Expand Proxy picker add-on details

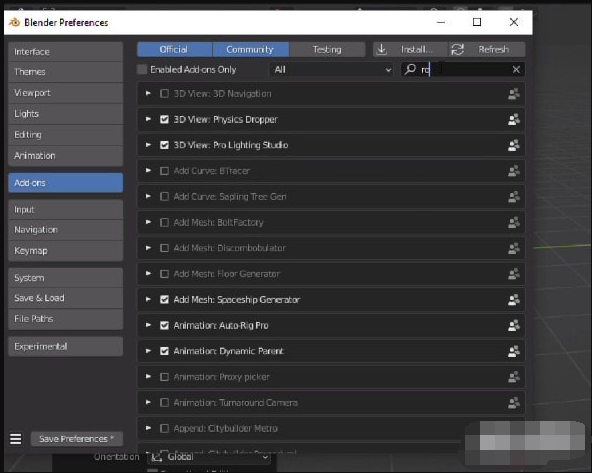pos(148,376)
